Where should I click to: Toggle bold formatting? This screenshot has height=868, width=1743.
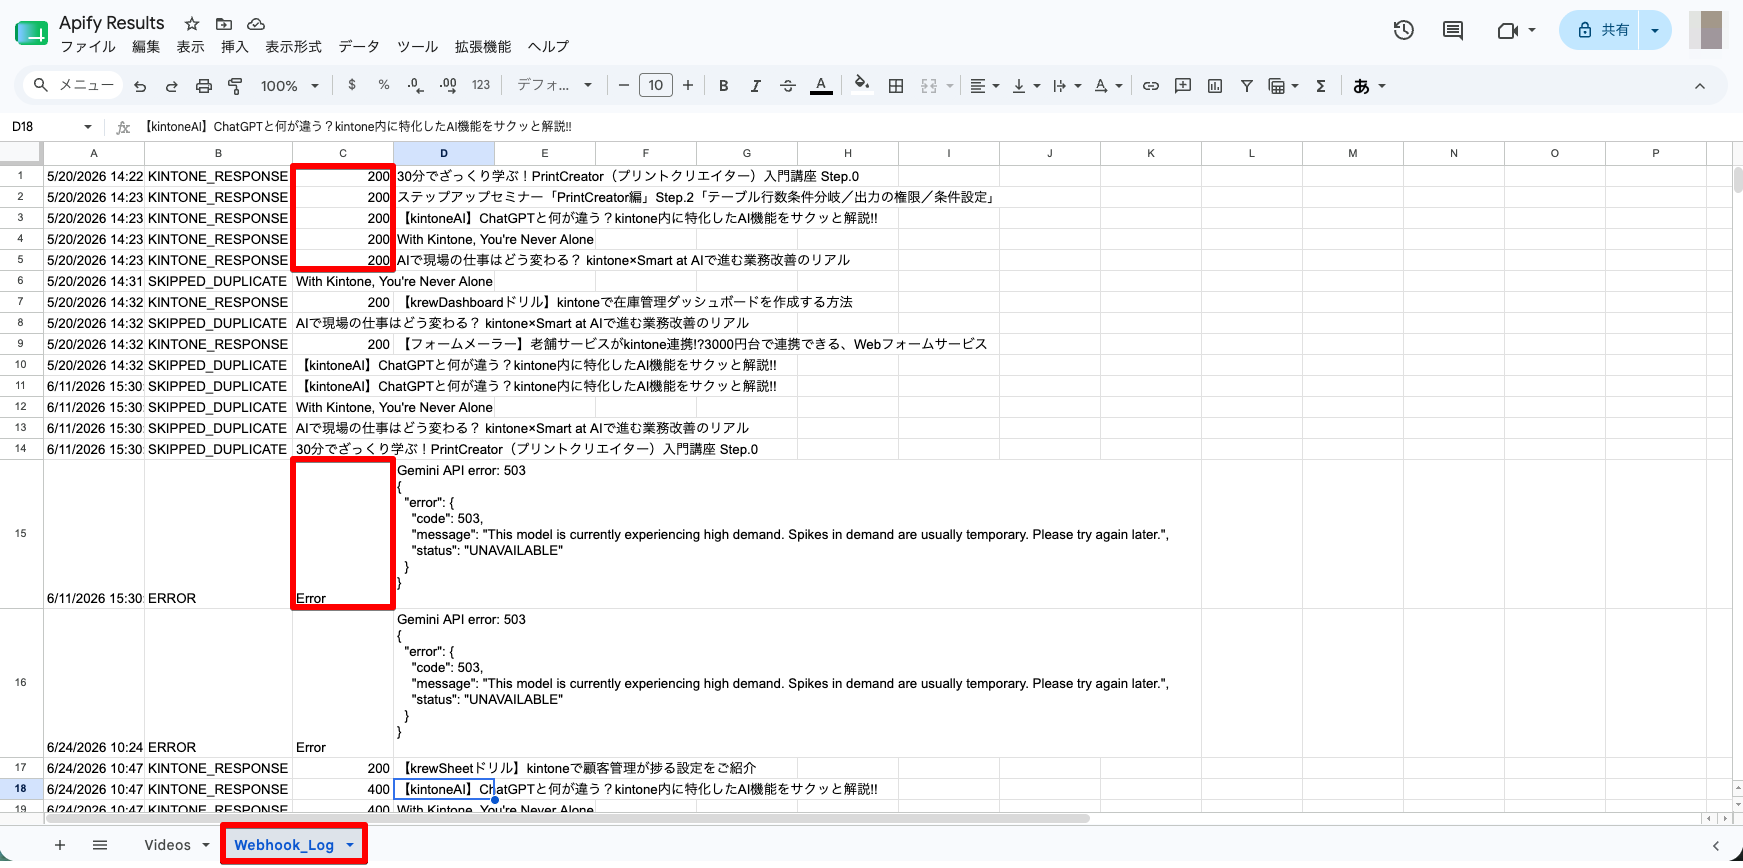pos(724,86)
